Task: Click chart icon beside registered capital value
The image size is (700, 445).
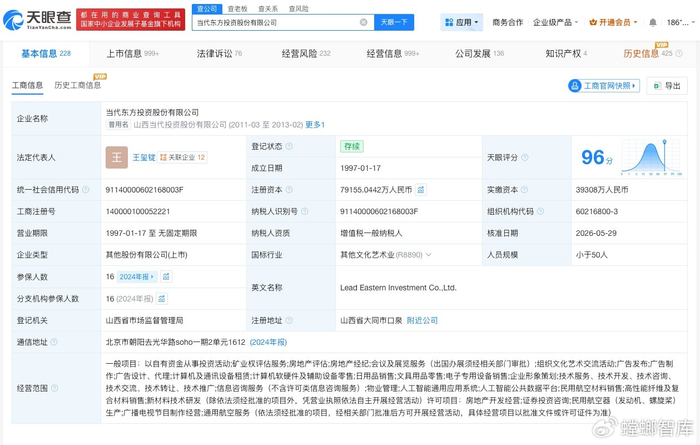Action: [x=421, y=190]
